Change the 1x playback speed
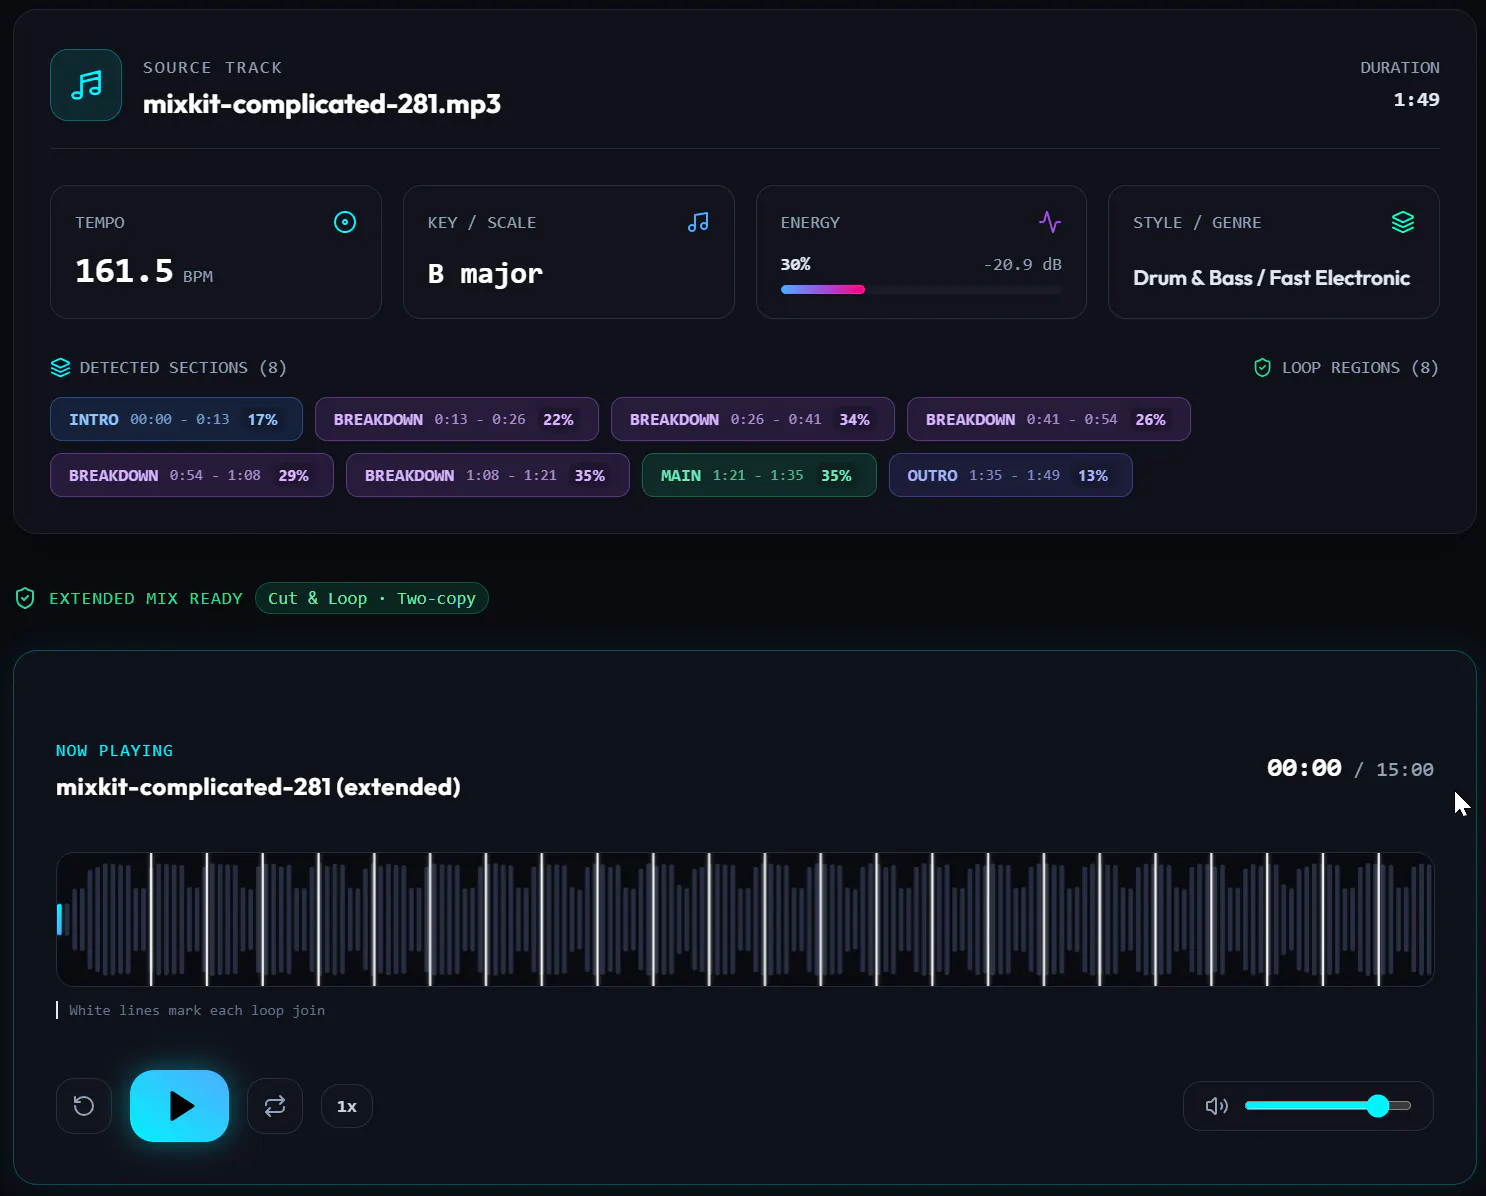This screenshot has width=1486, height=1196. click(347, 1106)
